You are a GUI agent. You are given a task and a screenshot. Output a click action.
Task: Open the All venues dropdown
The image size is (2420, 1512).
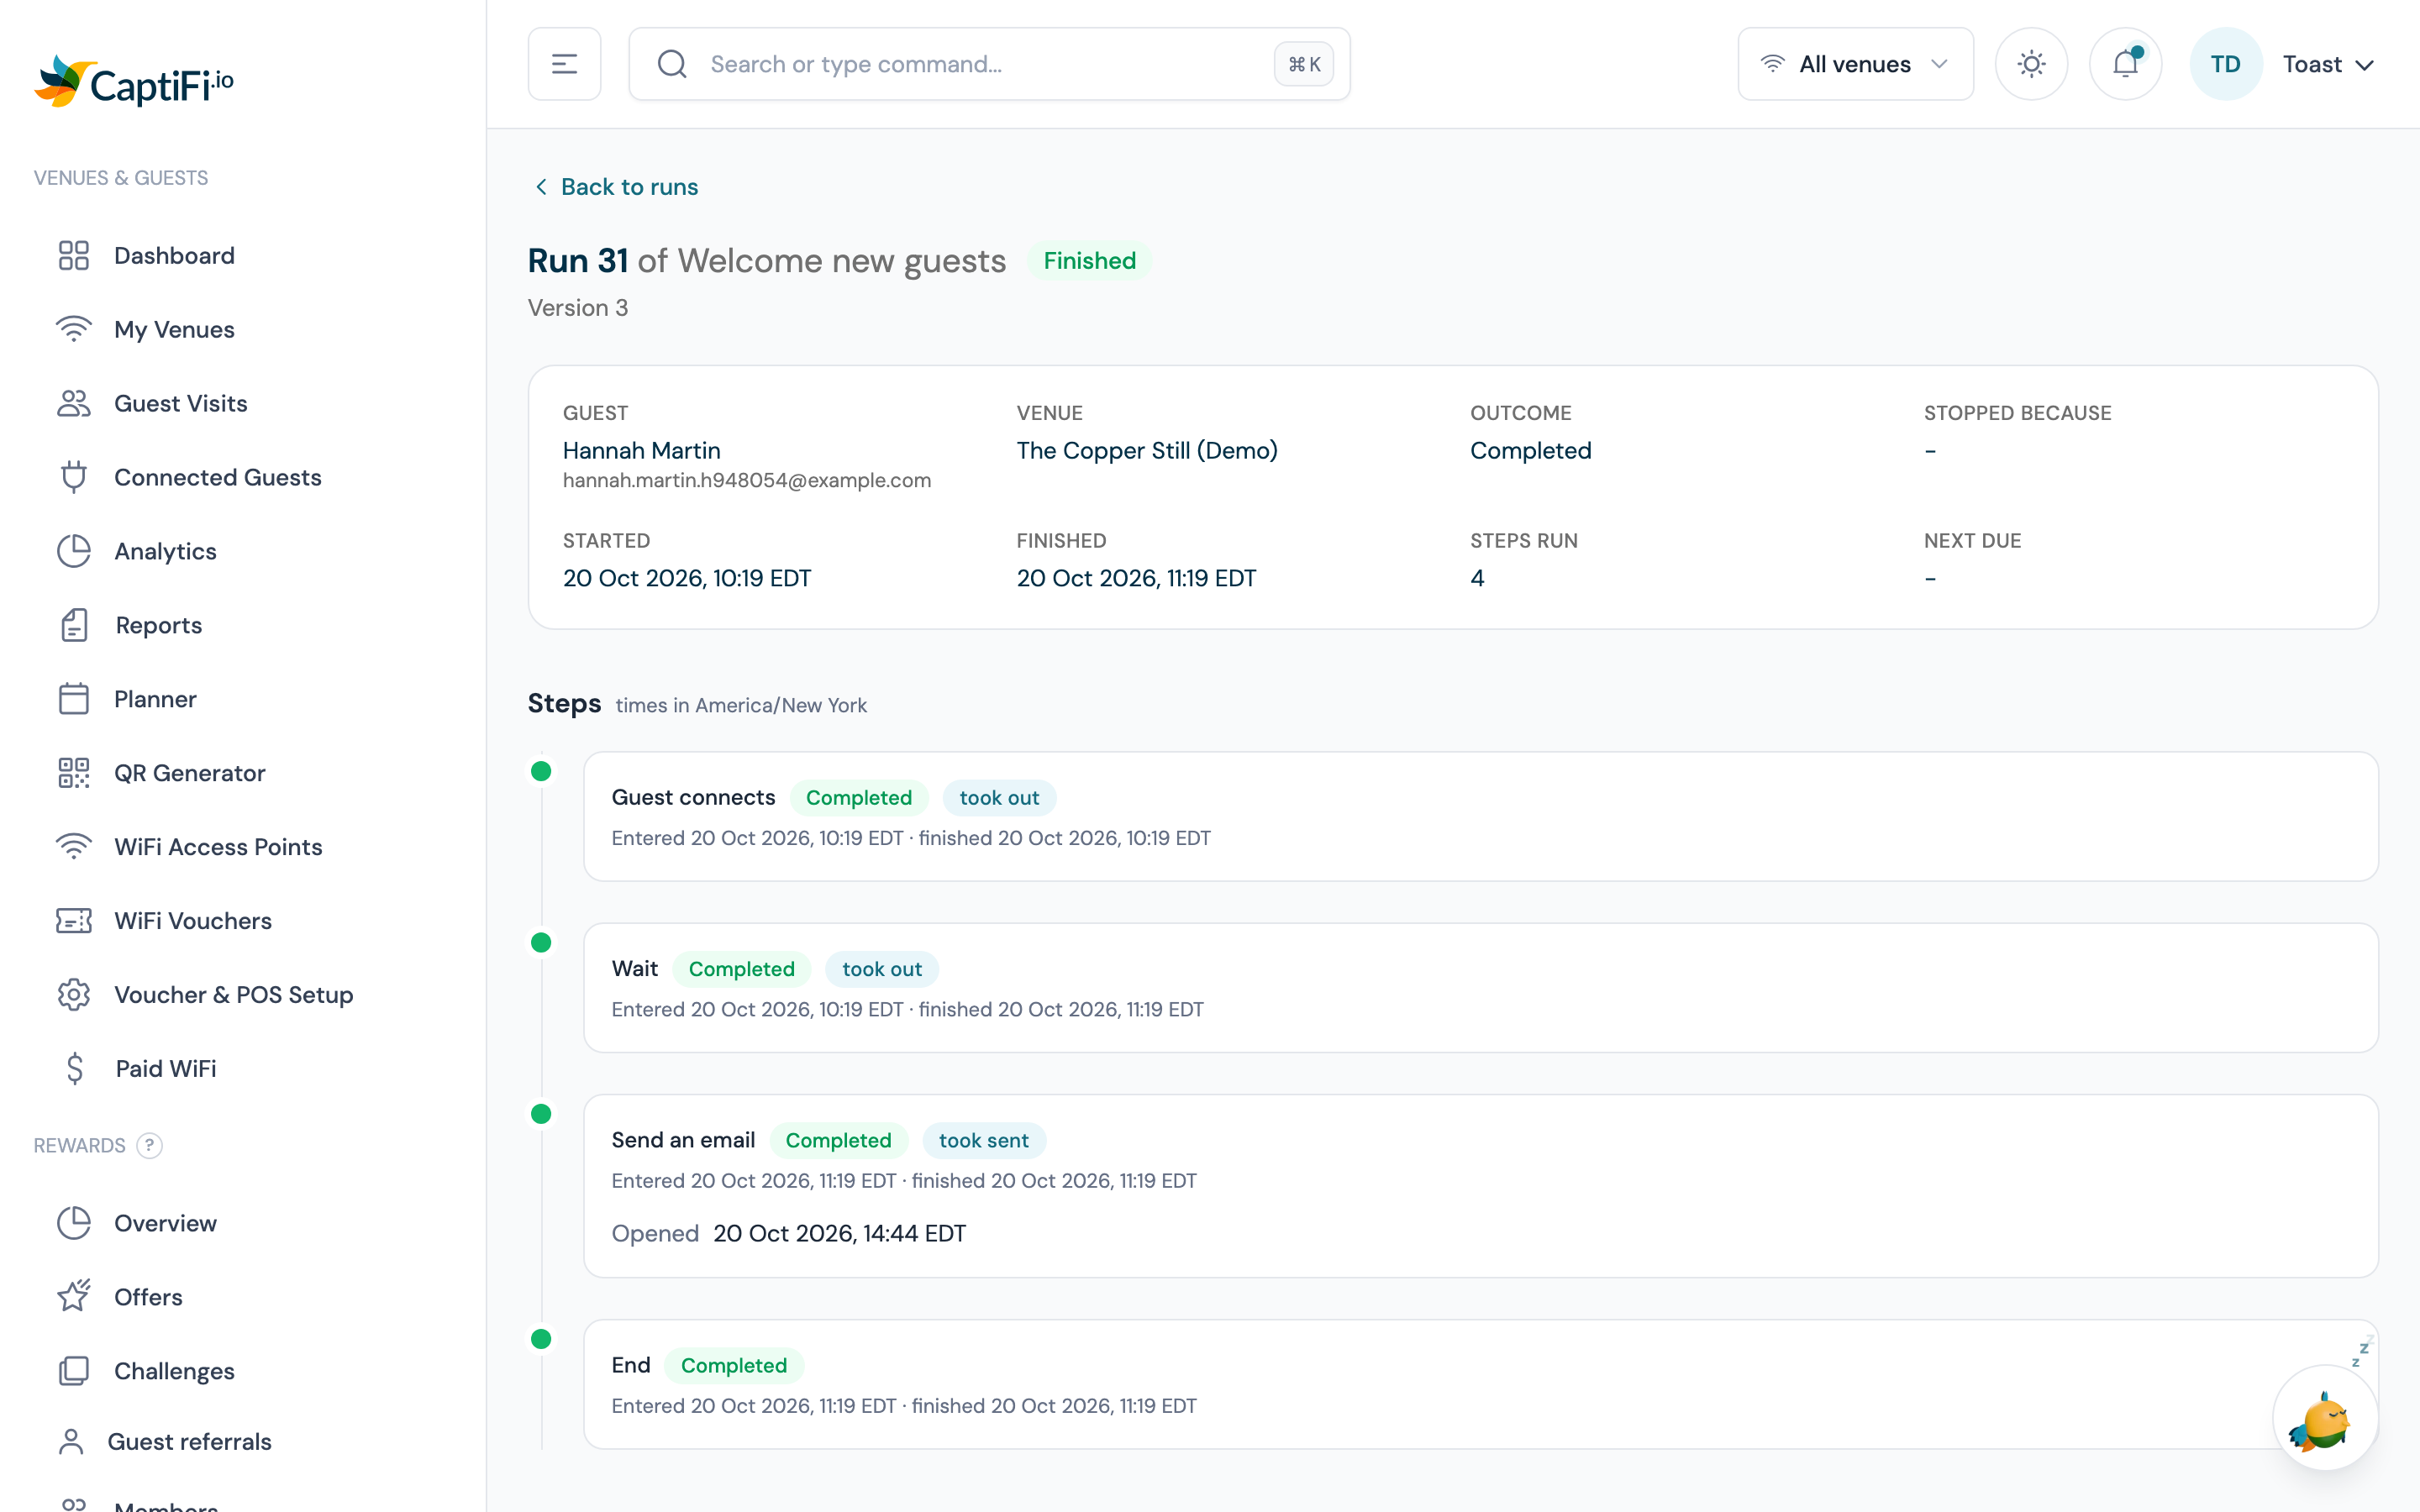pyautogui.click(x=1855, y=64)
